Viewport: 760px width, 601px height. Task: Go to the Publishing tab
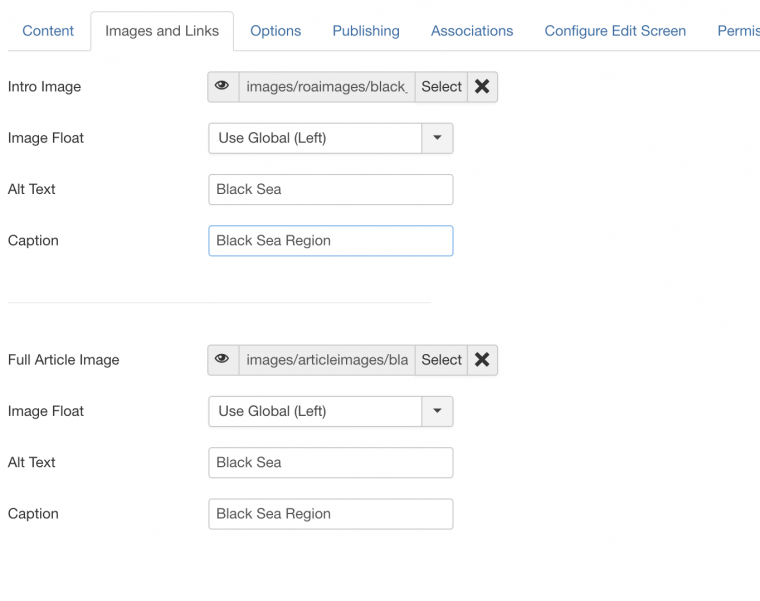pyautogui.click(x=366, y=31)
